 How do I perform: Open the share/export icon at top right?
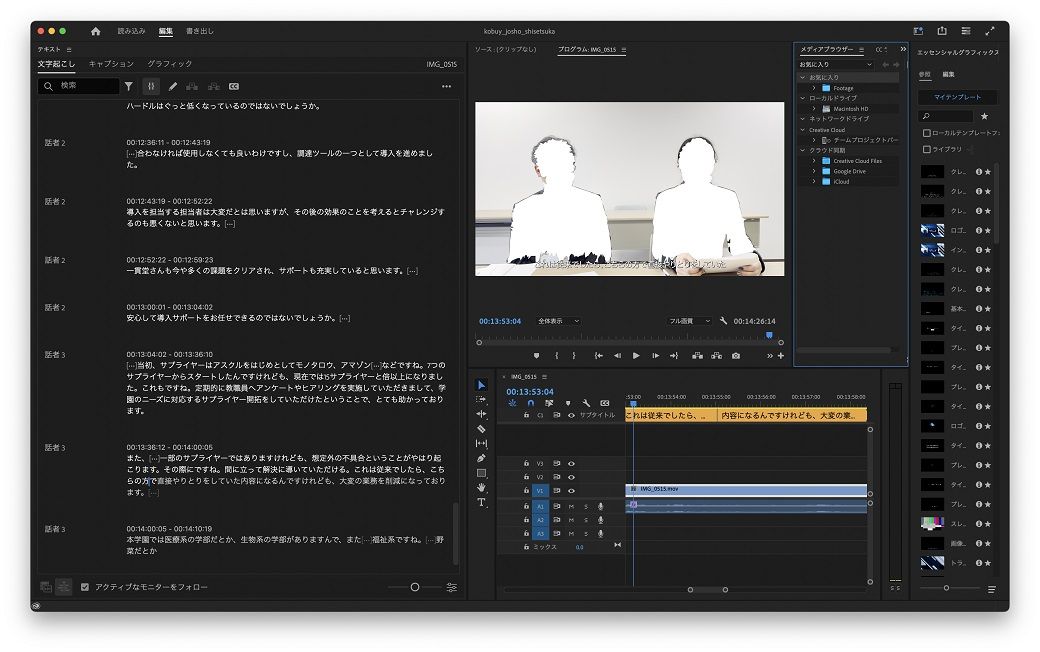pos(942,31)
